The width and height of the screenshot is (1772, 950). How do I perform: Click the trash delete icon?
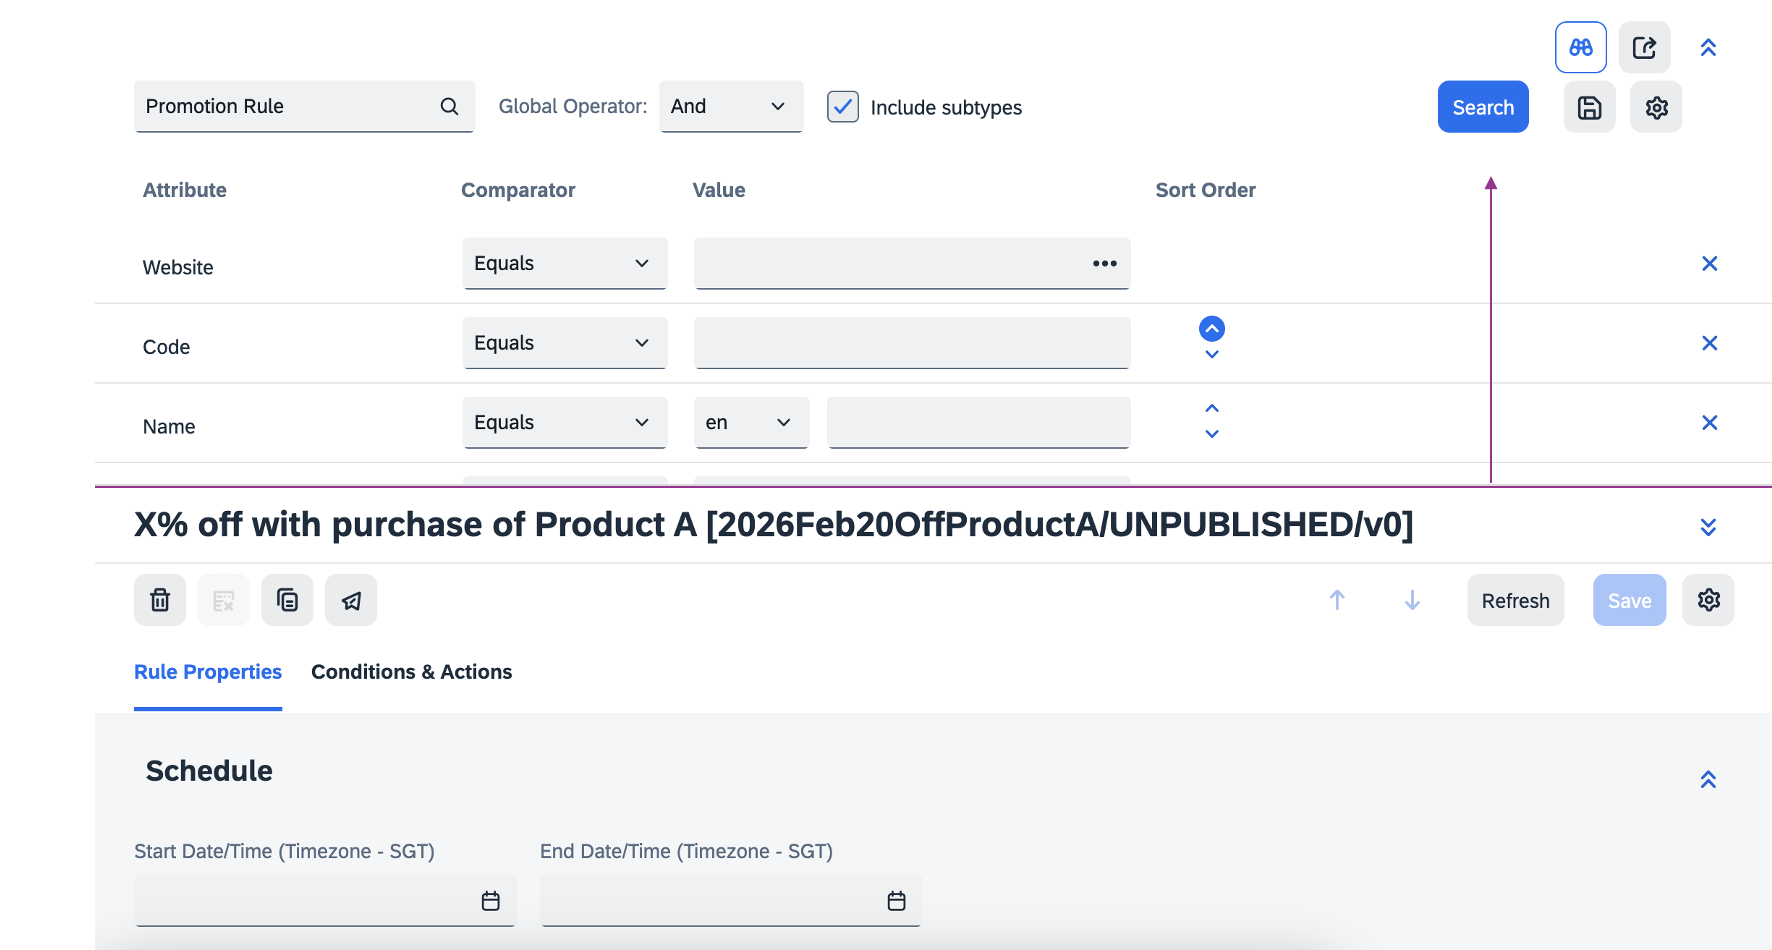pyautogui.click(x=160, y=600)
